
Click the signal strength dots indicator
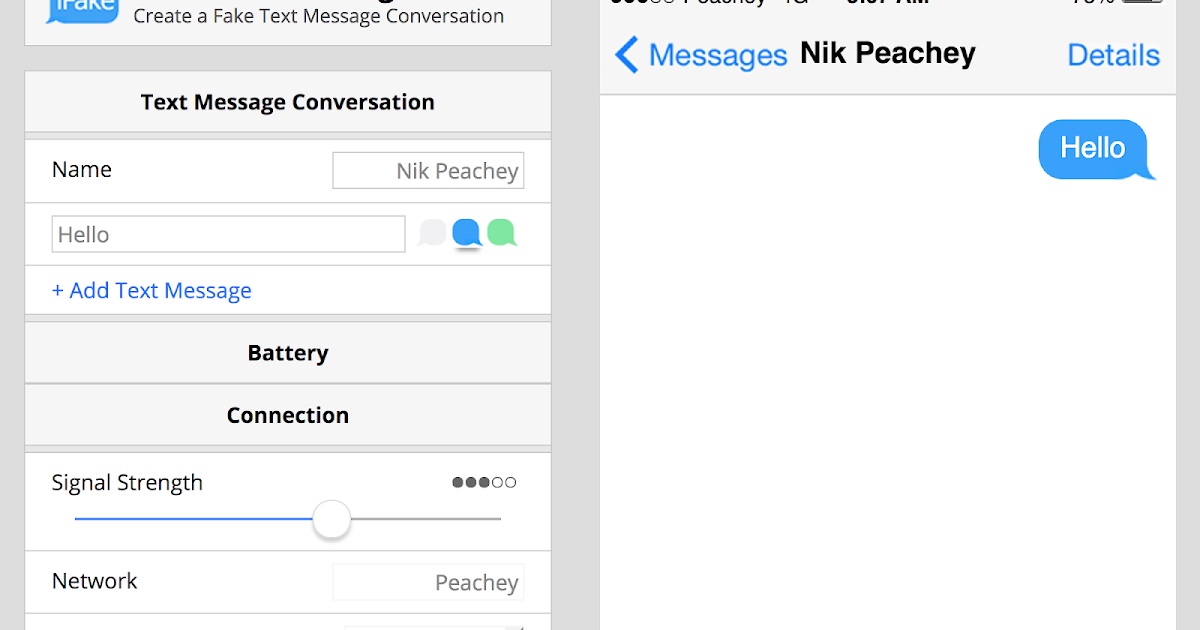484,482
